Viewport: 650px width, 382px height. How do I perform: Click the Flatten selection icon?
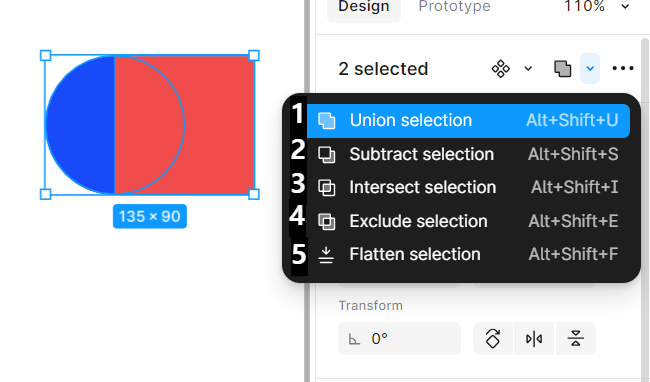326,255
